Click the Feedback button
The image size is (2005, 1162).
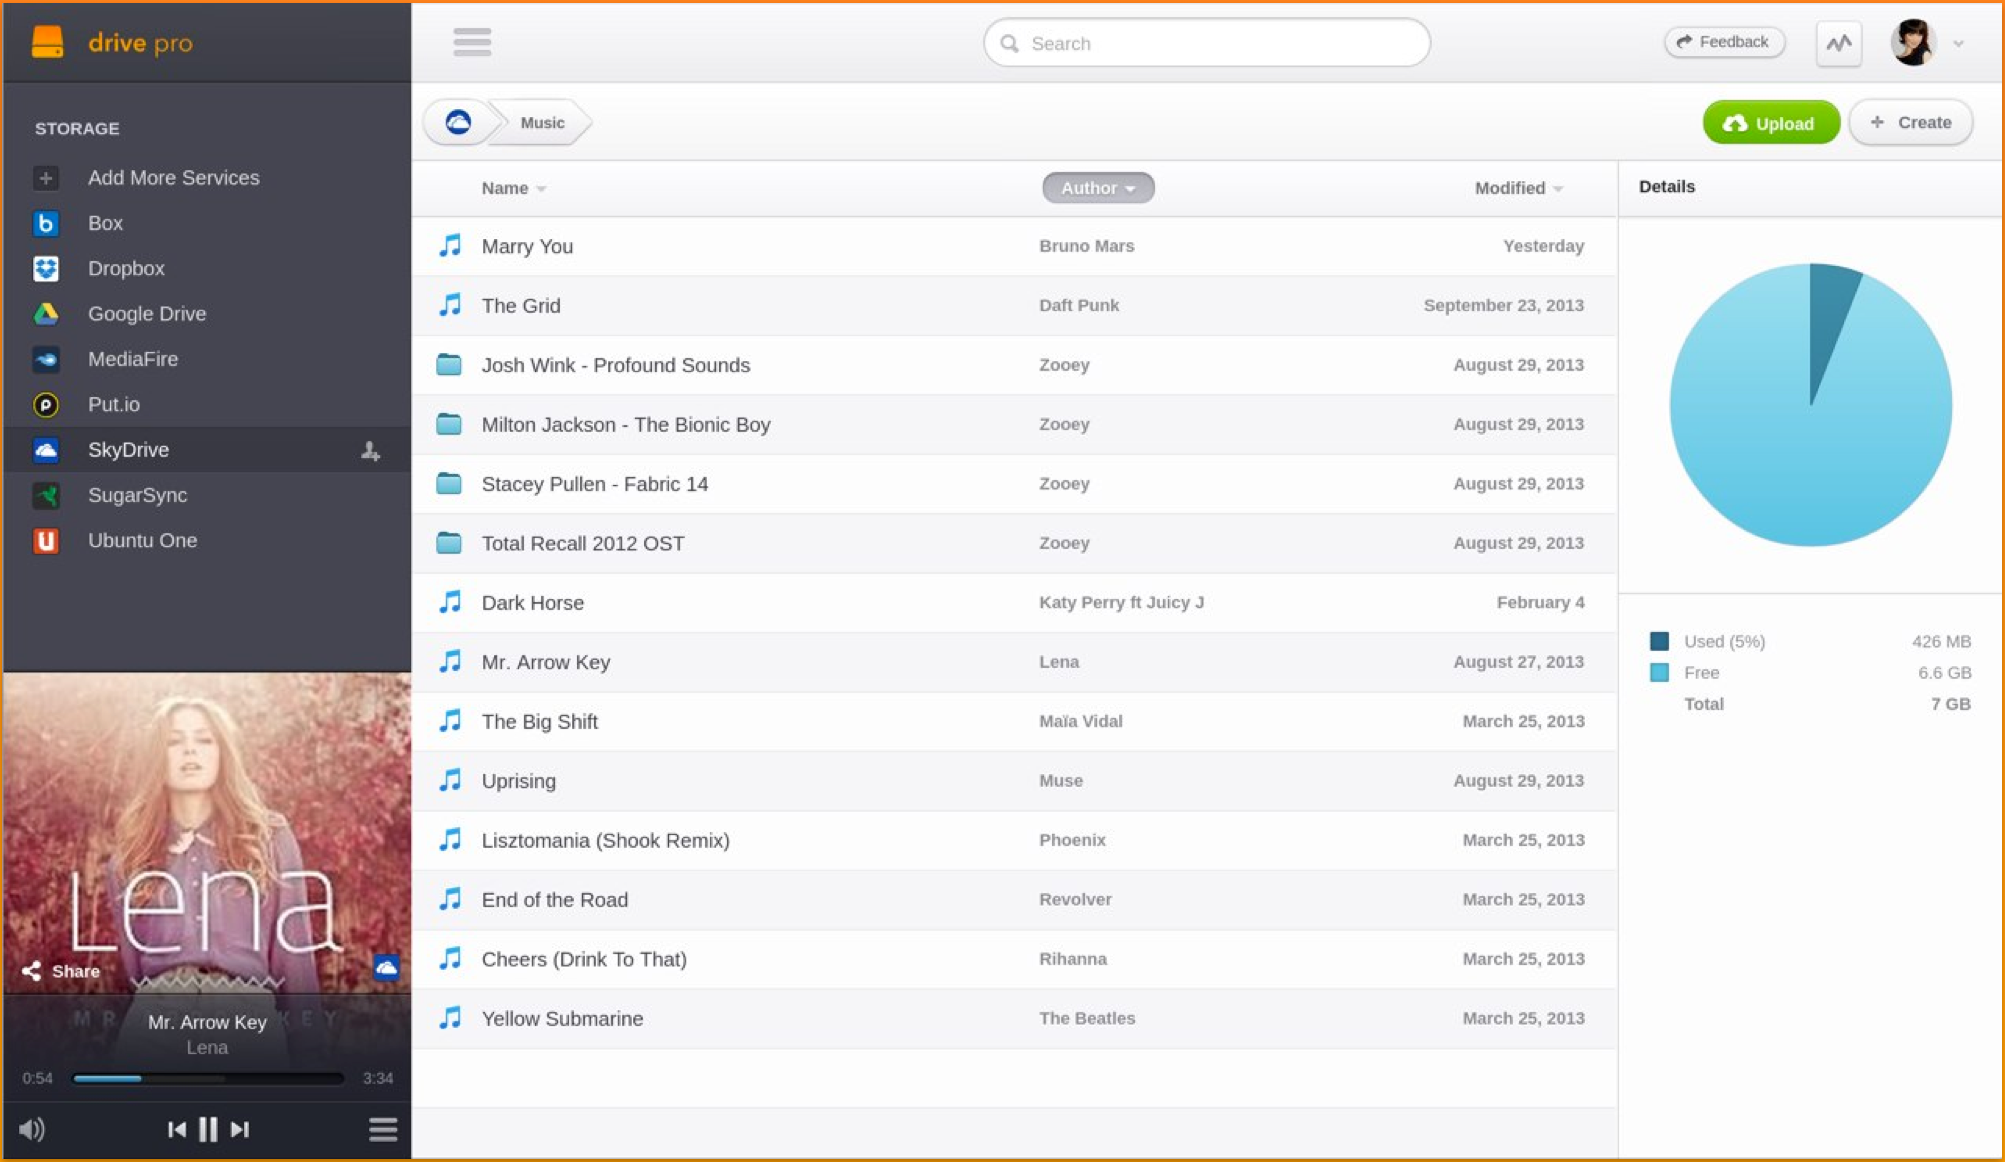click(1723, 42)
